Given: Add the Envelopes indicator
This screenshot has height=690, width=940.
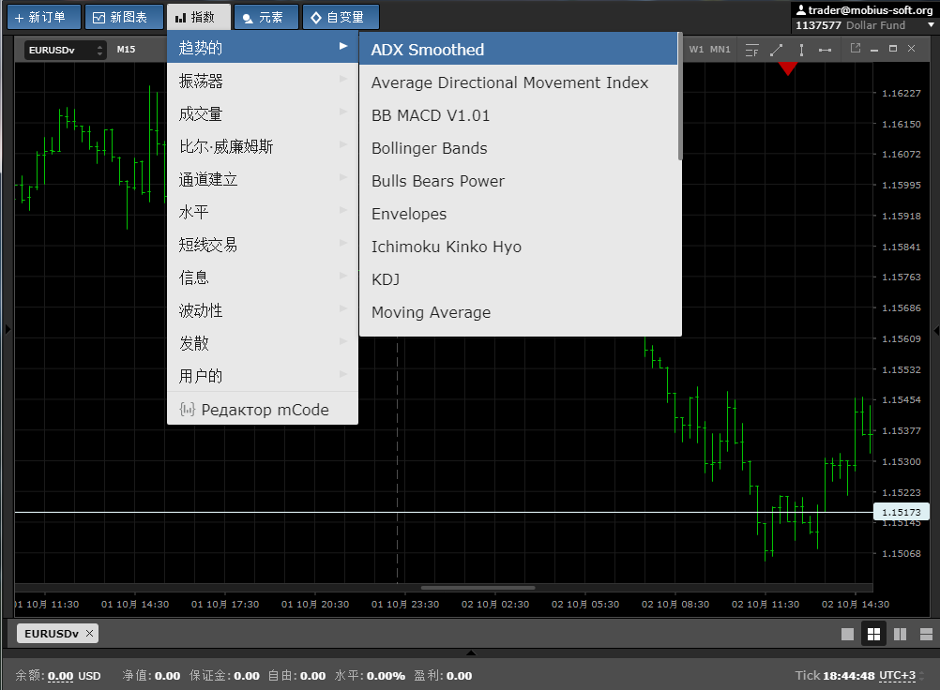Looking at the screenshot, I should [518, 213].
